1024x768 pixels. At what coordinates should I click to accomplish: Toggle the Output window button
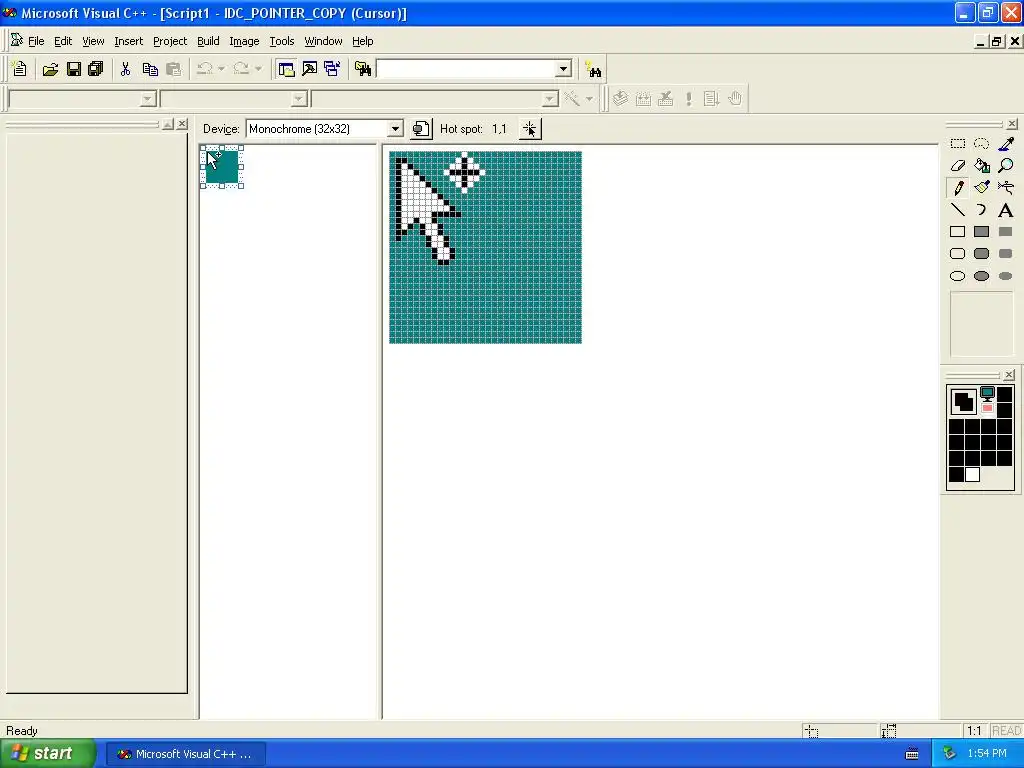coord(310,69)
